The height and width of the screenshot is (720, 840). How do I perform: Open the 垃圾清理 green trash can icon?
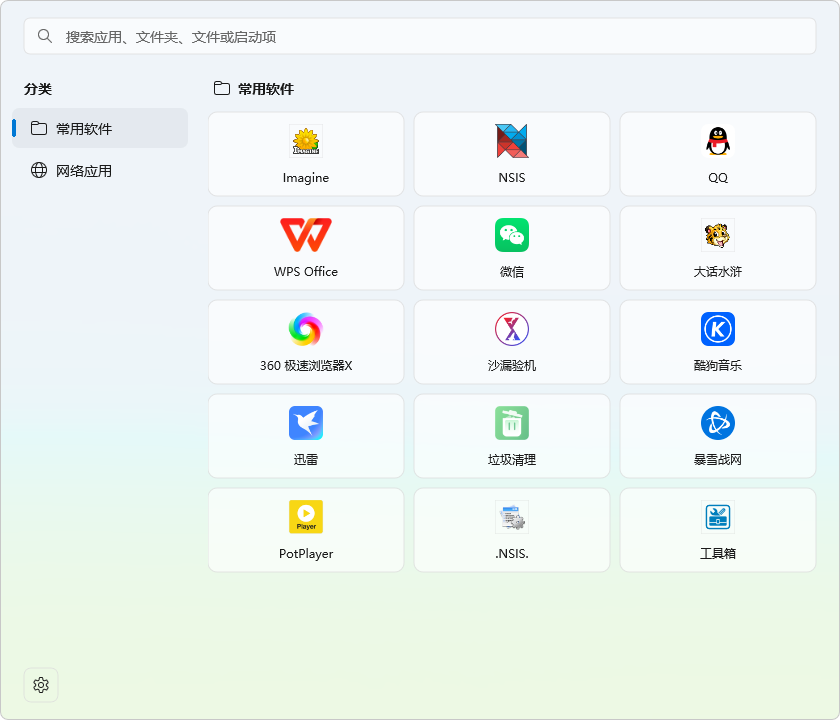tap(512, 423)
